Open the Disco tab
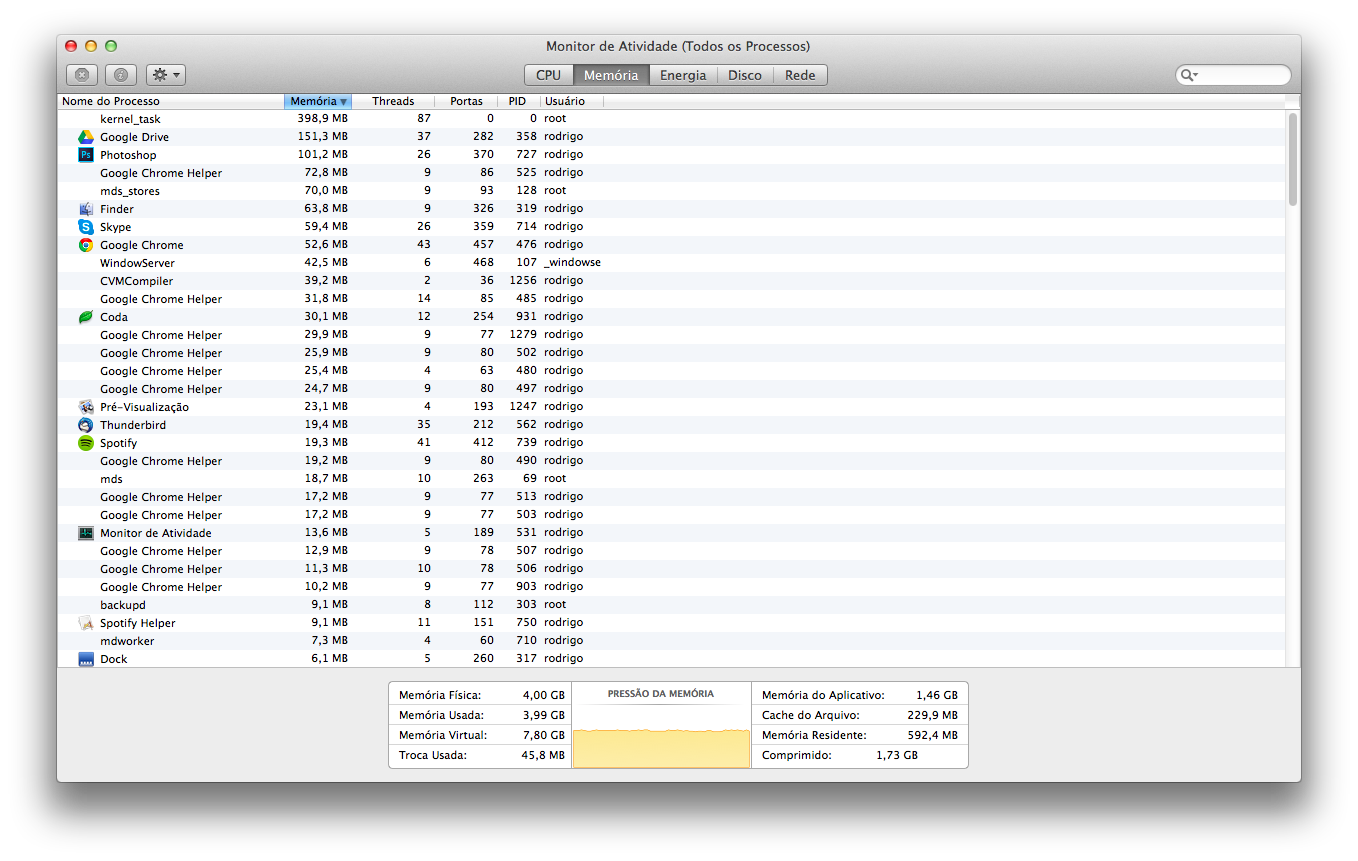The height and width of the screenshot is (861, 1358). [x=745, y=75]
